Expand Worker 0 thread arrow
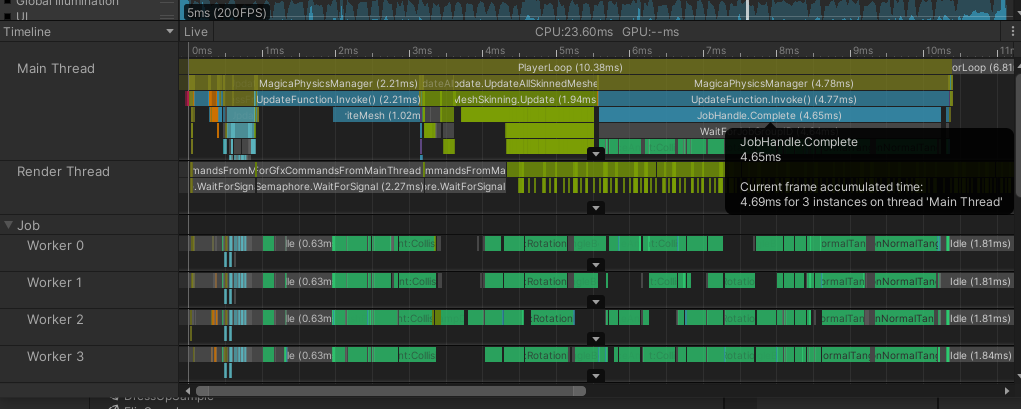1021x409 pixels. click(x=596, y=264)
